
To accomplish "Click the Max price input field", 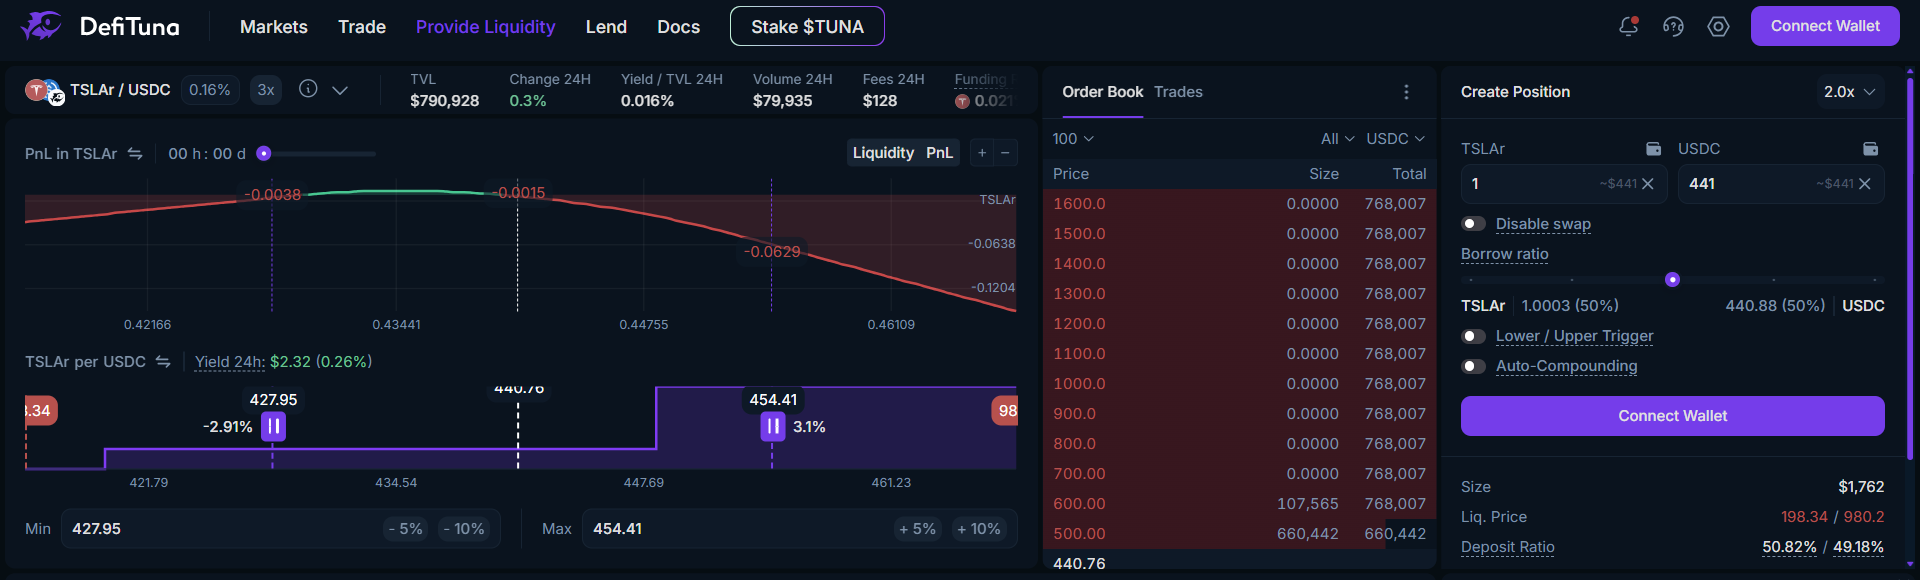I will 700,528.
